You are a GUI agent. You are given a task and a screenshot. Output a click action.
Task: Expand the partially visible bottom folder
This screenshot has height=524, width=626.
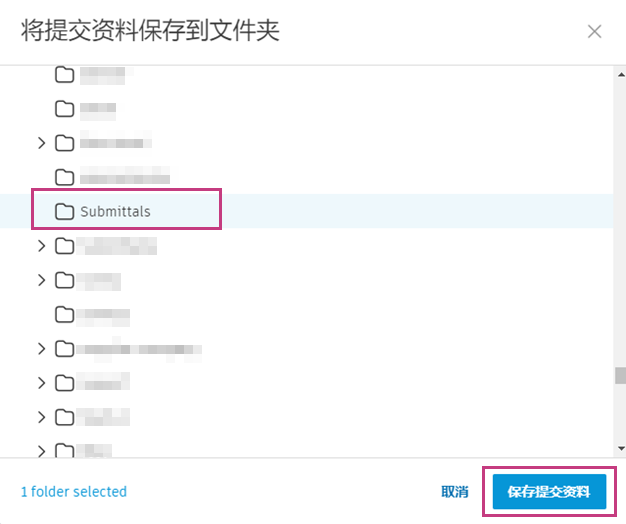[41, 450]
